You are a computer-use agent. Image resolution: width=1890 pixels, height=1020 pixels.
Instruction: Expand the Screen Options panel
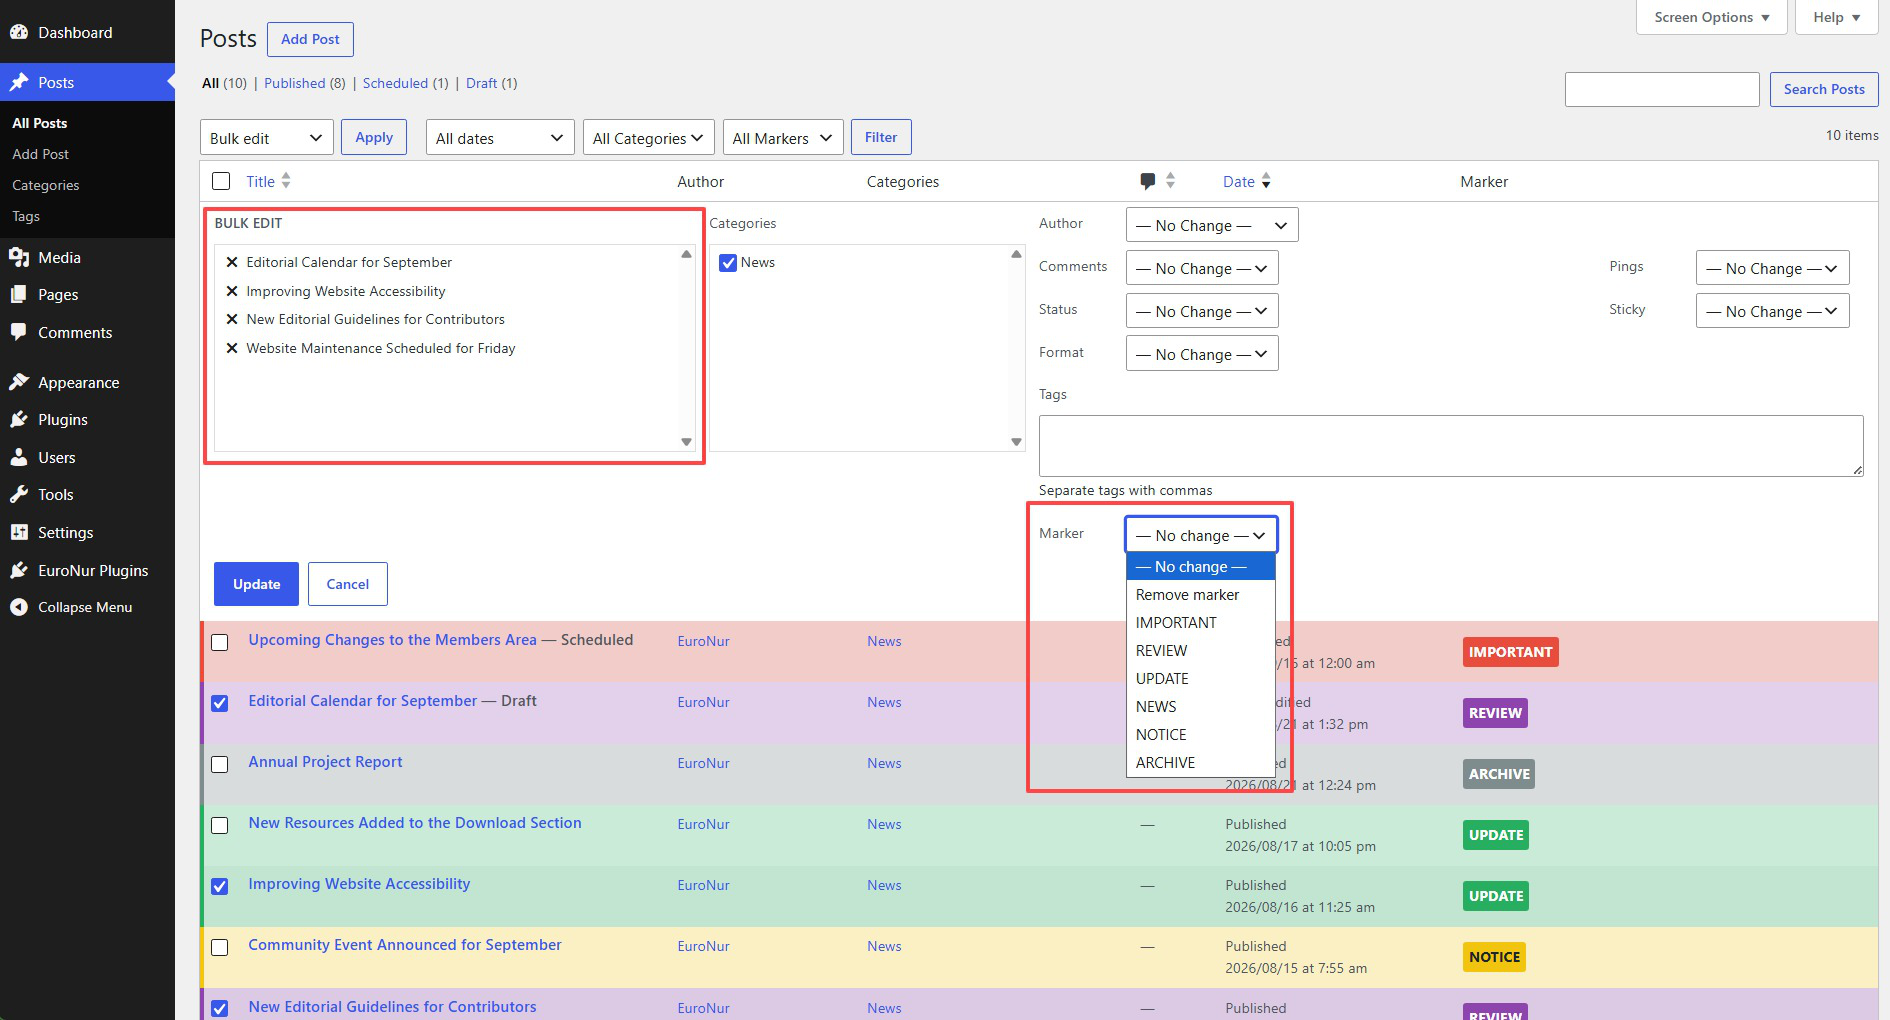pyautogui.click(x=1712, y=17)
